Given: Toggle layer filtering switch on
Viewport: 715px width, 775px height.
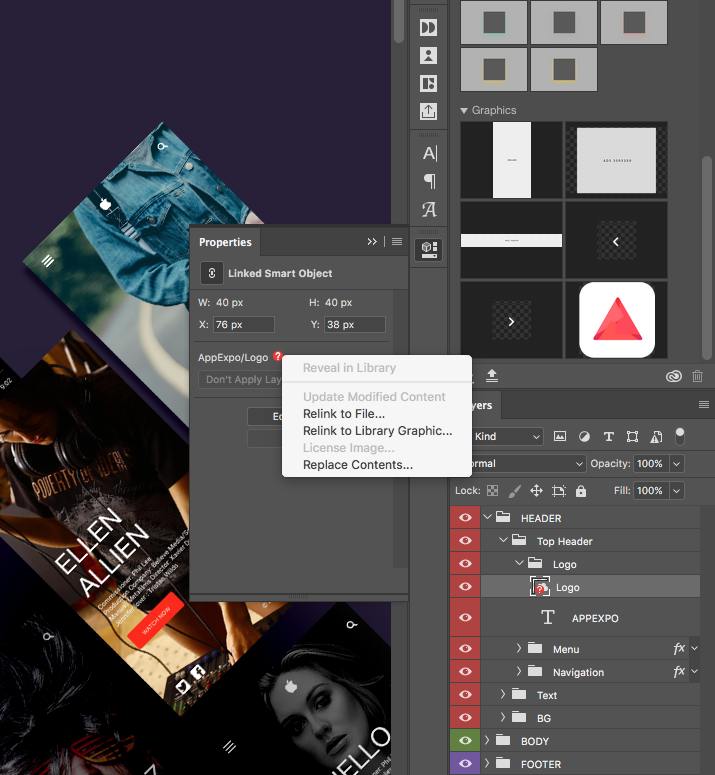Looking at the screenshot, I should [x=680, y=436].
